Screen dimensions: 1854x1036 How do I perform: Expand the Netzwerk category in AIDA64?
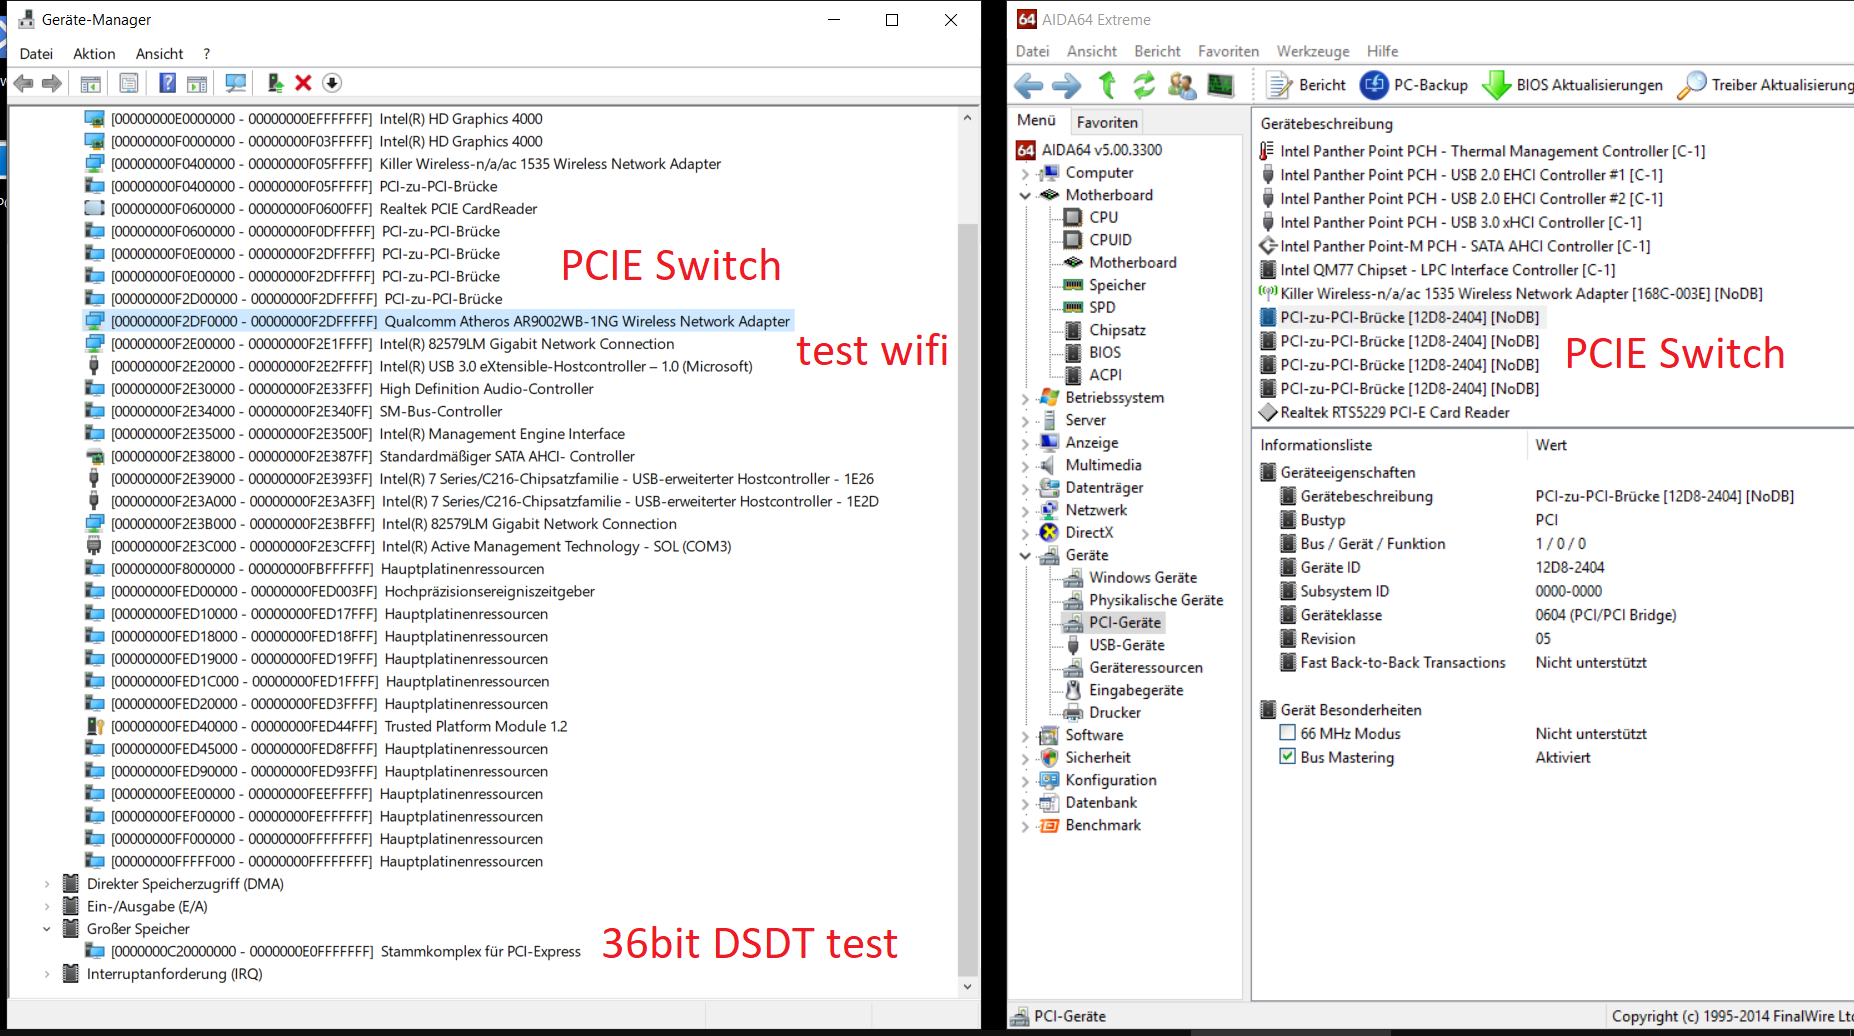tap(1025, 509)
